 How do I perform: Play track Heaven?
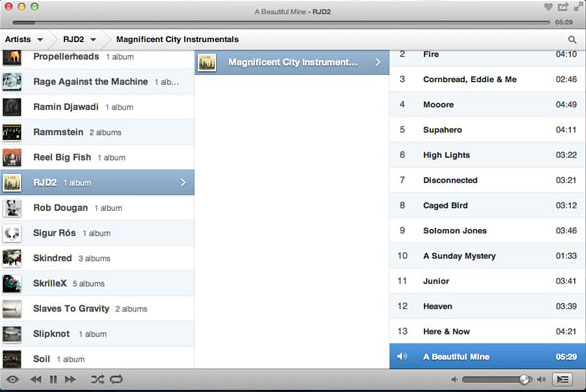click(x=488, y=306)
